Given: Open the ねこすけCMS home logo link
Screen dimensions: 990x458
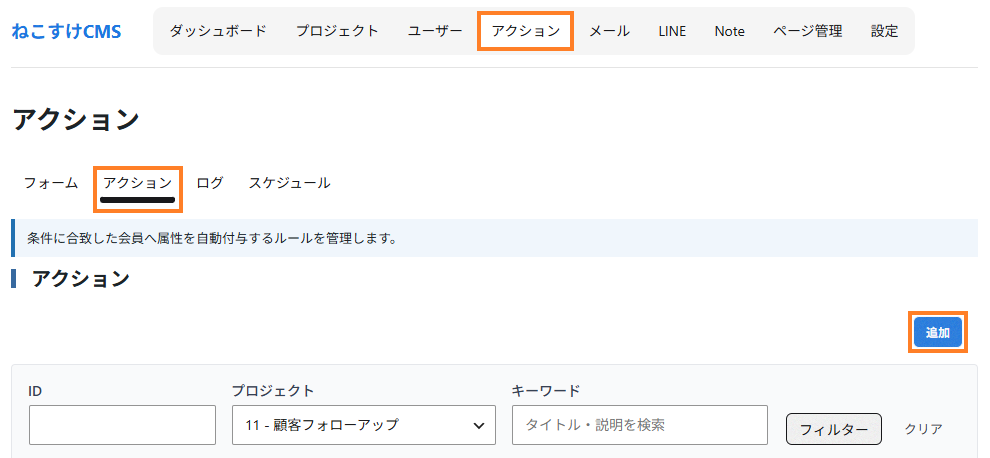Looking at the screenshot, I should coord(66,31).
